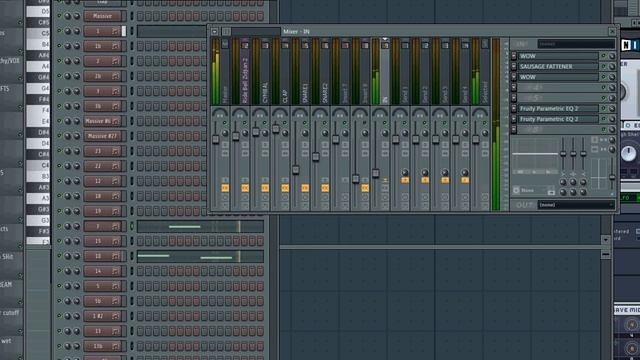640x360 pixels.
Task: Open the Massive #6 channel button
Action: (x=102, y=121)
